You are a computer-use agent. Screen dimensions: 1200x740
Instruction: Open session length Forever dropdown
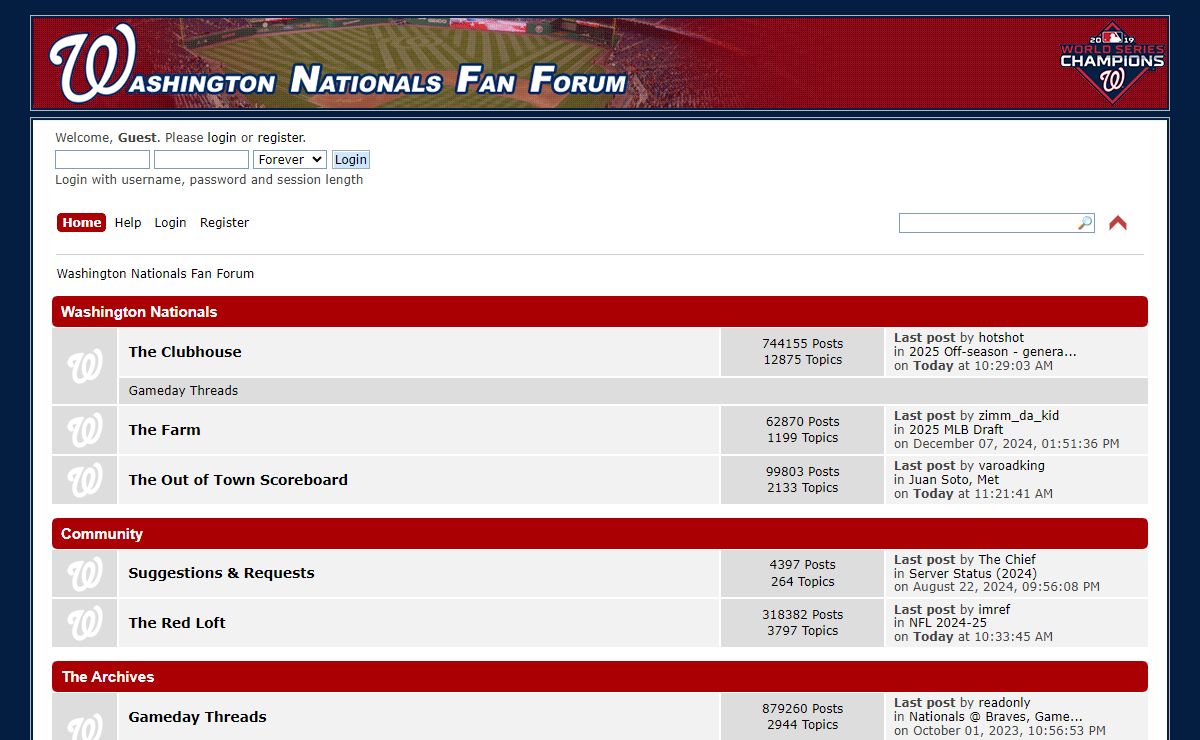[290, 159]
